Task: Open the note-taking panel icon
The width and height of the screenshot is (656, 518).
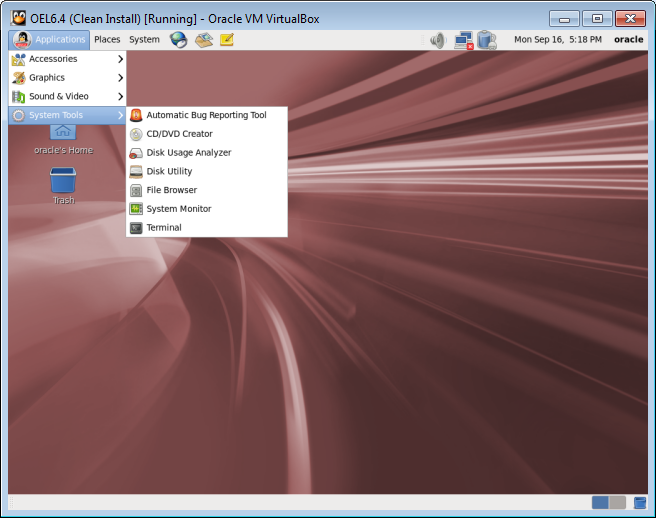Action: click(x=227, y=40)
